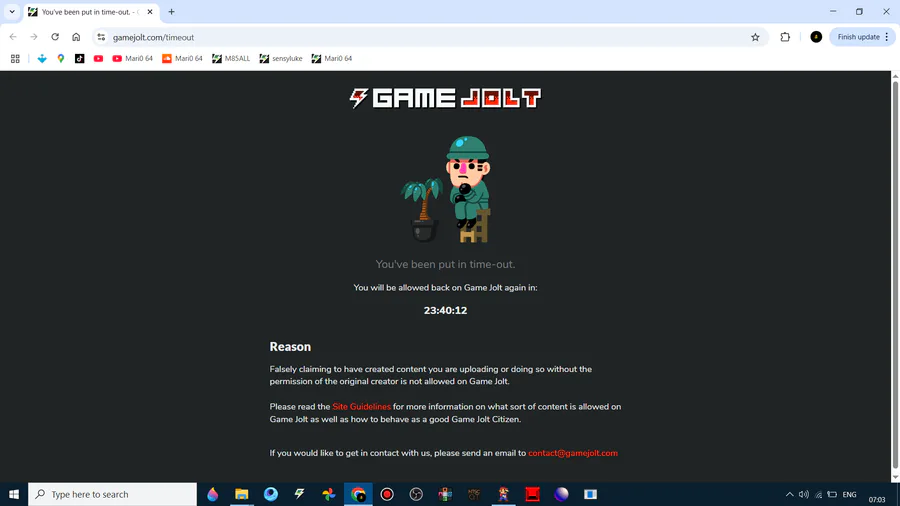Switch the ENG input language indicator
The height and width of the screenshot is (506, 900).
click(x=849, y=495)
